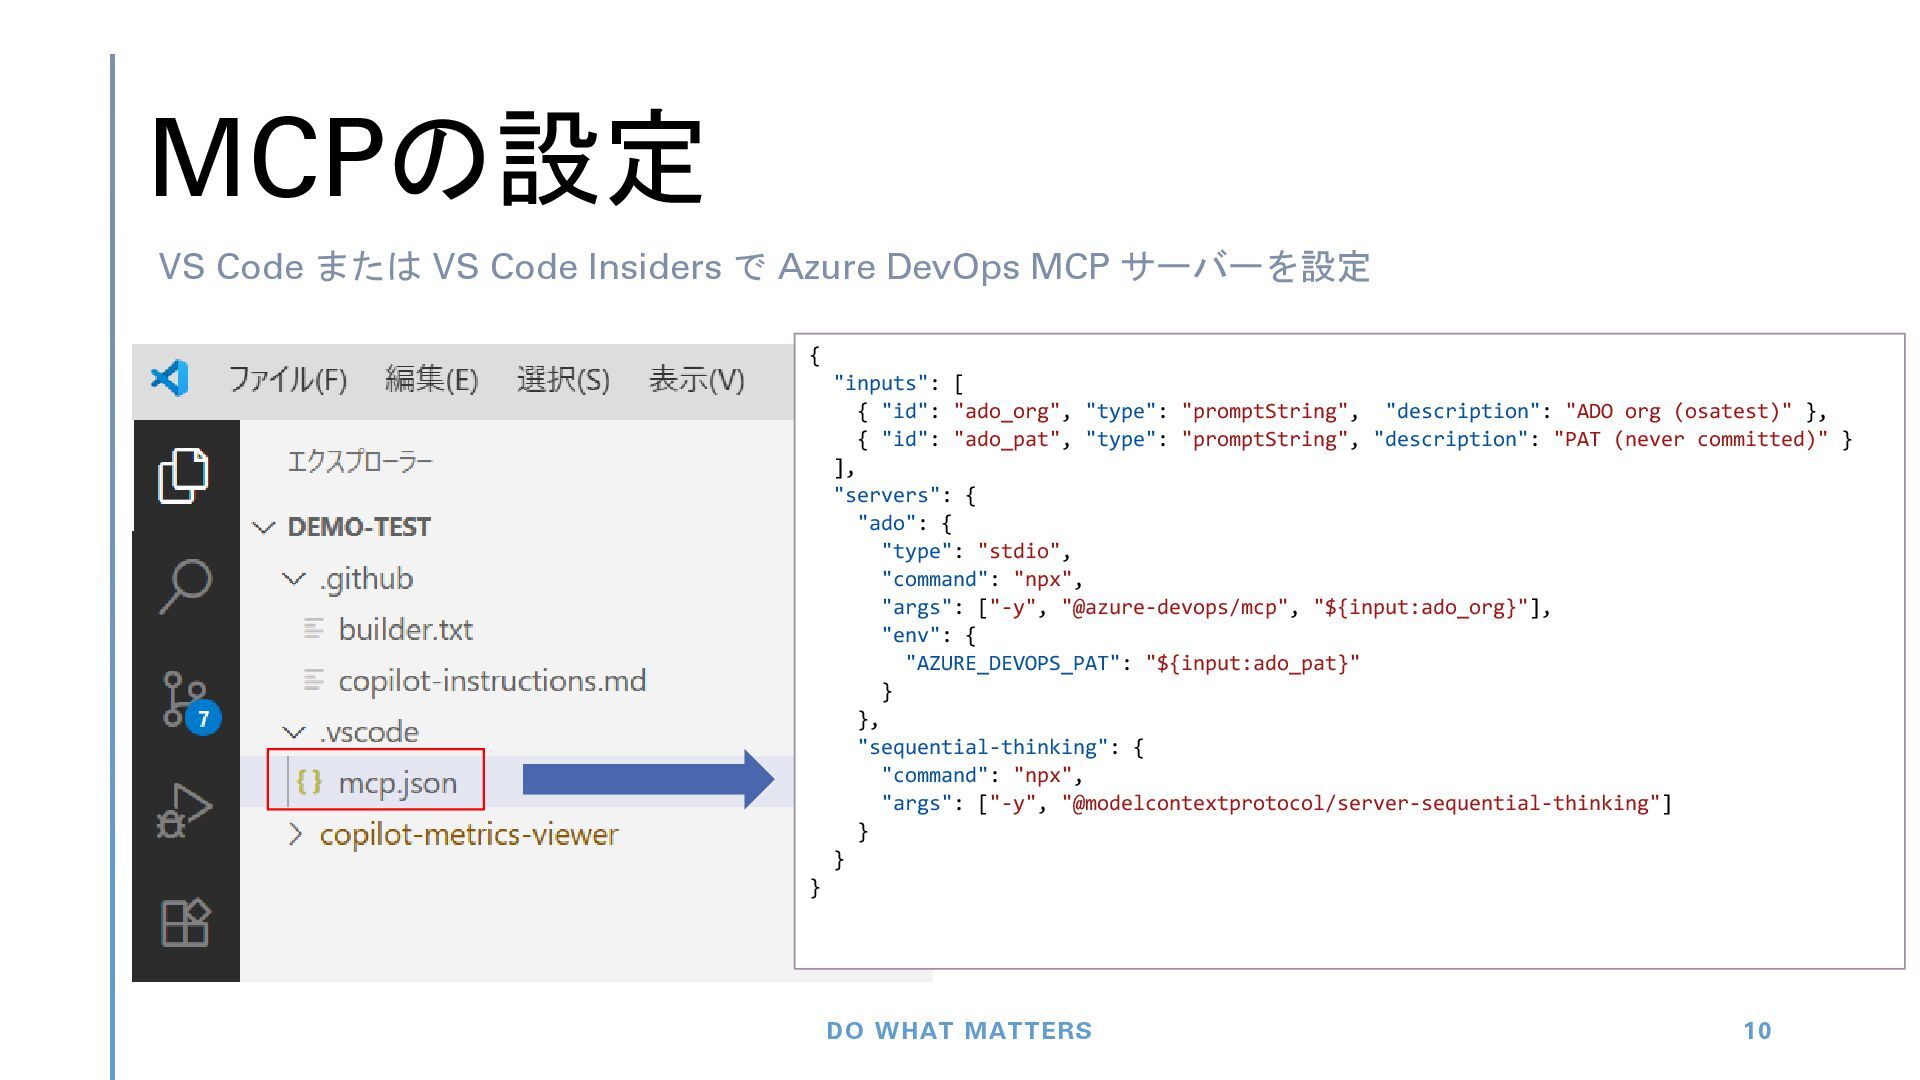Image resolution: width=1920 pixels, height=1080 pixels.
Task: Select the copilot-instructions.md file
Action: [492, 680]
